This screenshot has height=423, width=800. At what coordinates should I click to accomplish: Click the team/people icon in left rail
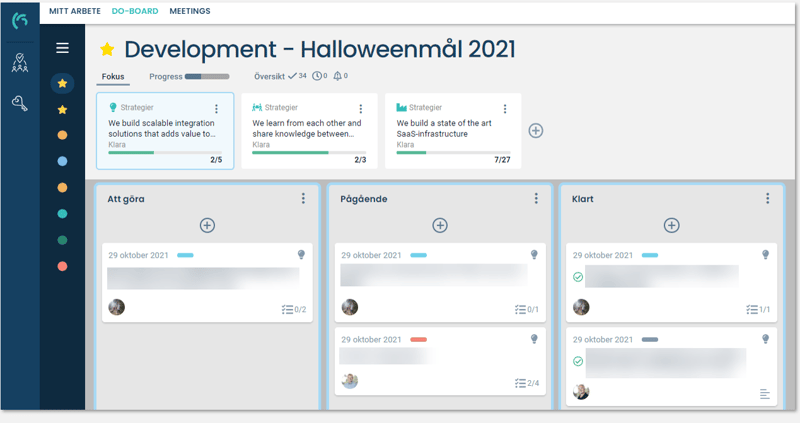coord(19,65)
